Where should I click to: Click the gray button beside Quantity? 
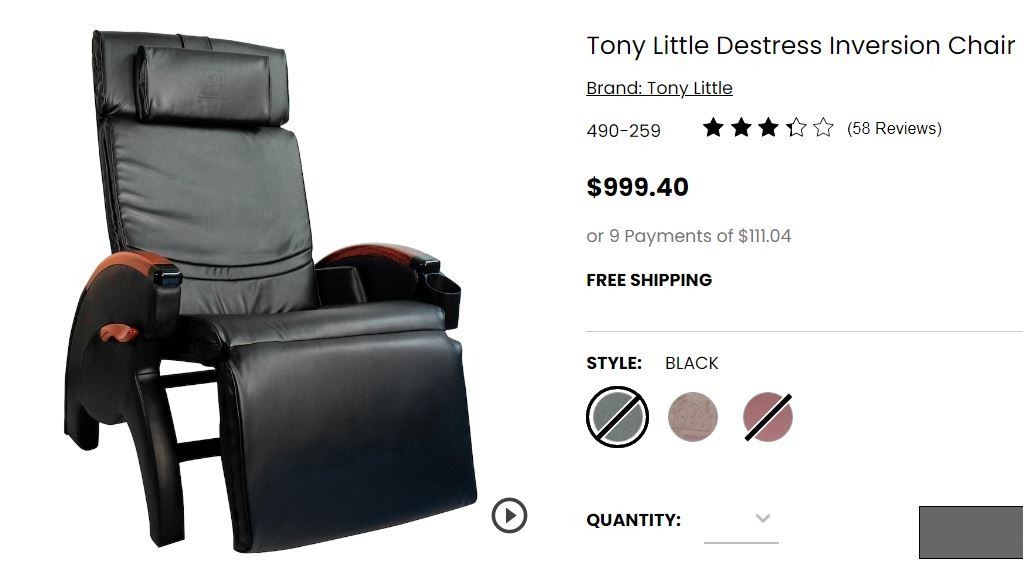tap(971, 532)
